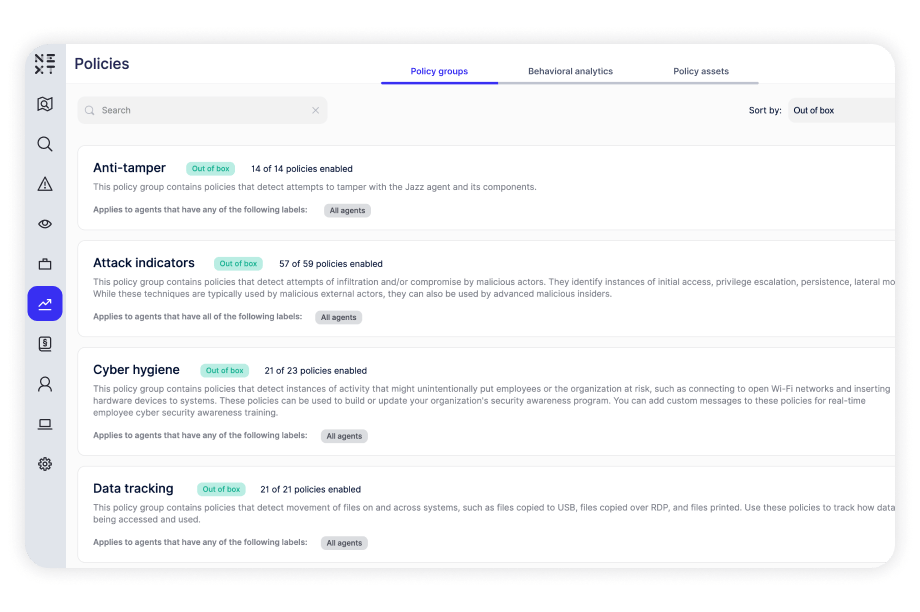This screenshot has width=920, height=612.
Task: Click Out of box badge on Data tracking
Action: [x=221, y=489]
